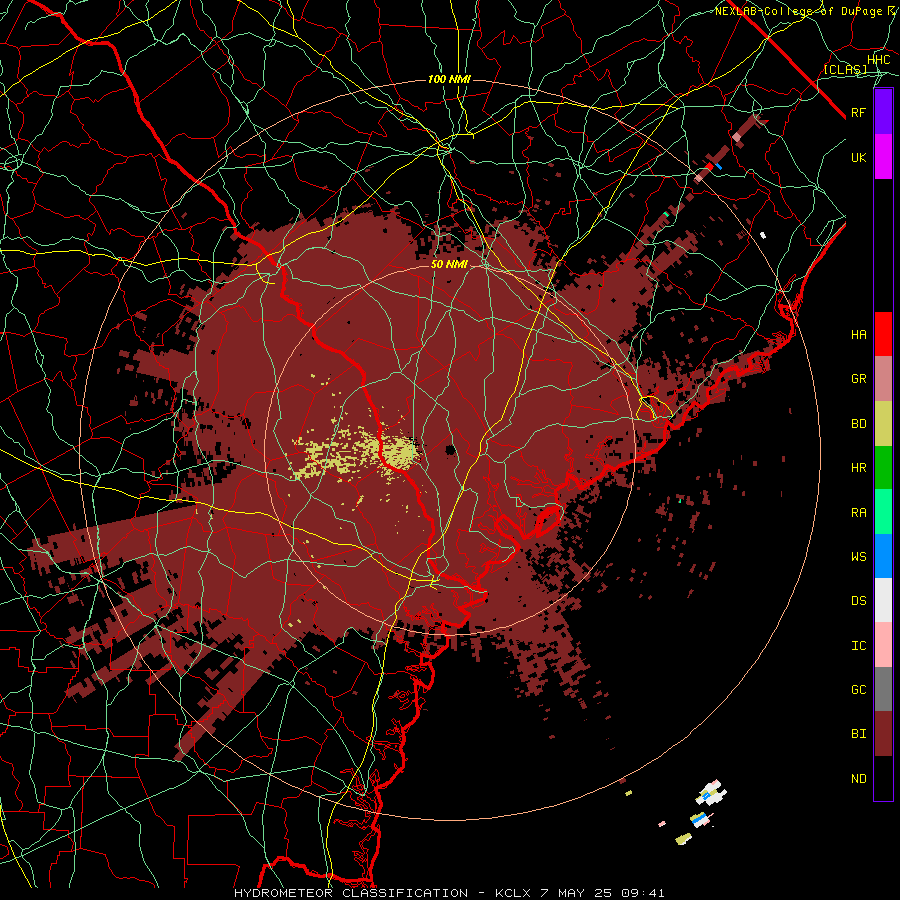Image resolution: width=900 pixels, height=900 pixels.
Task: Click the BD legend label
Action: pyautogui.click(x=858, y=424)
